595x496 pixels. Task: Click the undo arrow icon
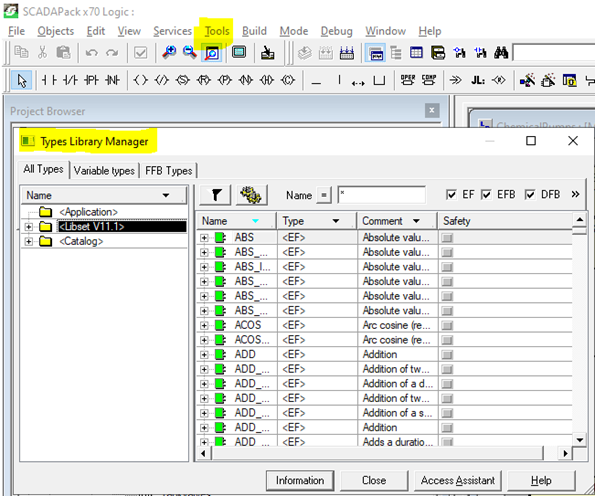[91, 52]
